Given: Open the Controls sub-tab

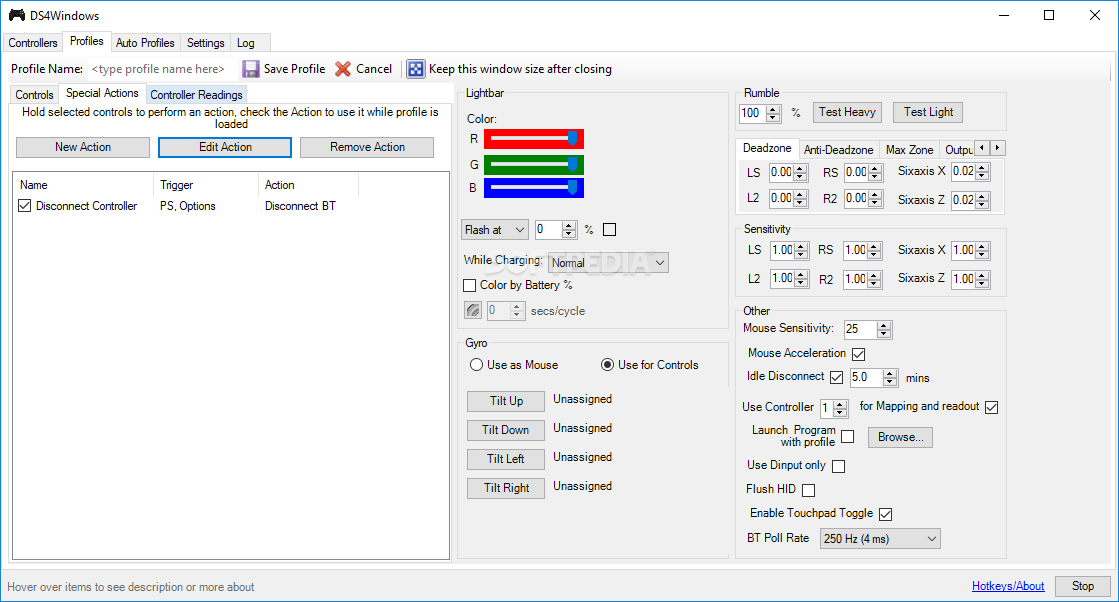Looking at the screenshot, I should pyautogui.click(x=34, y=95).
